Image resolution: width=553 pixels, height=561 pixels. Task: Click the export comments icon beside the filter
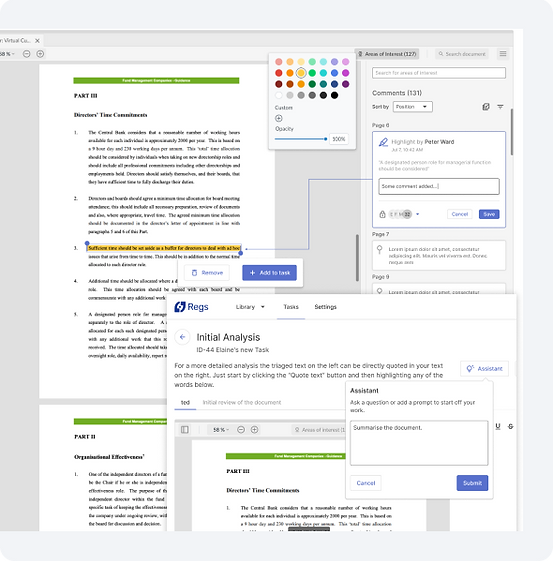pyautogui.click(x=486, y=107)
